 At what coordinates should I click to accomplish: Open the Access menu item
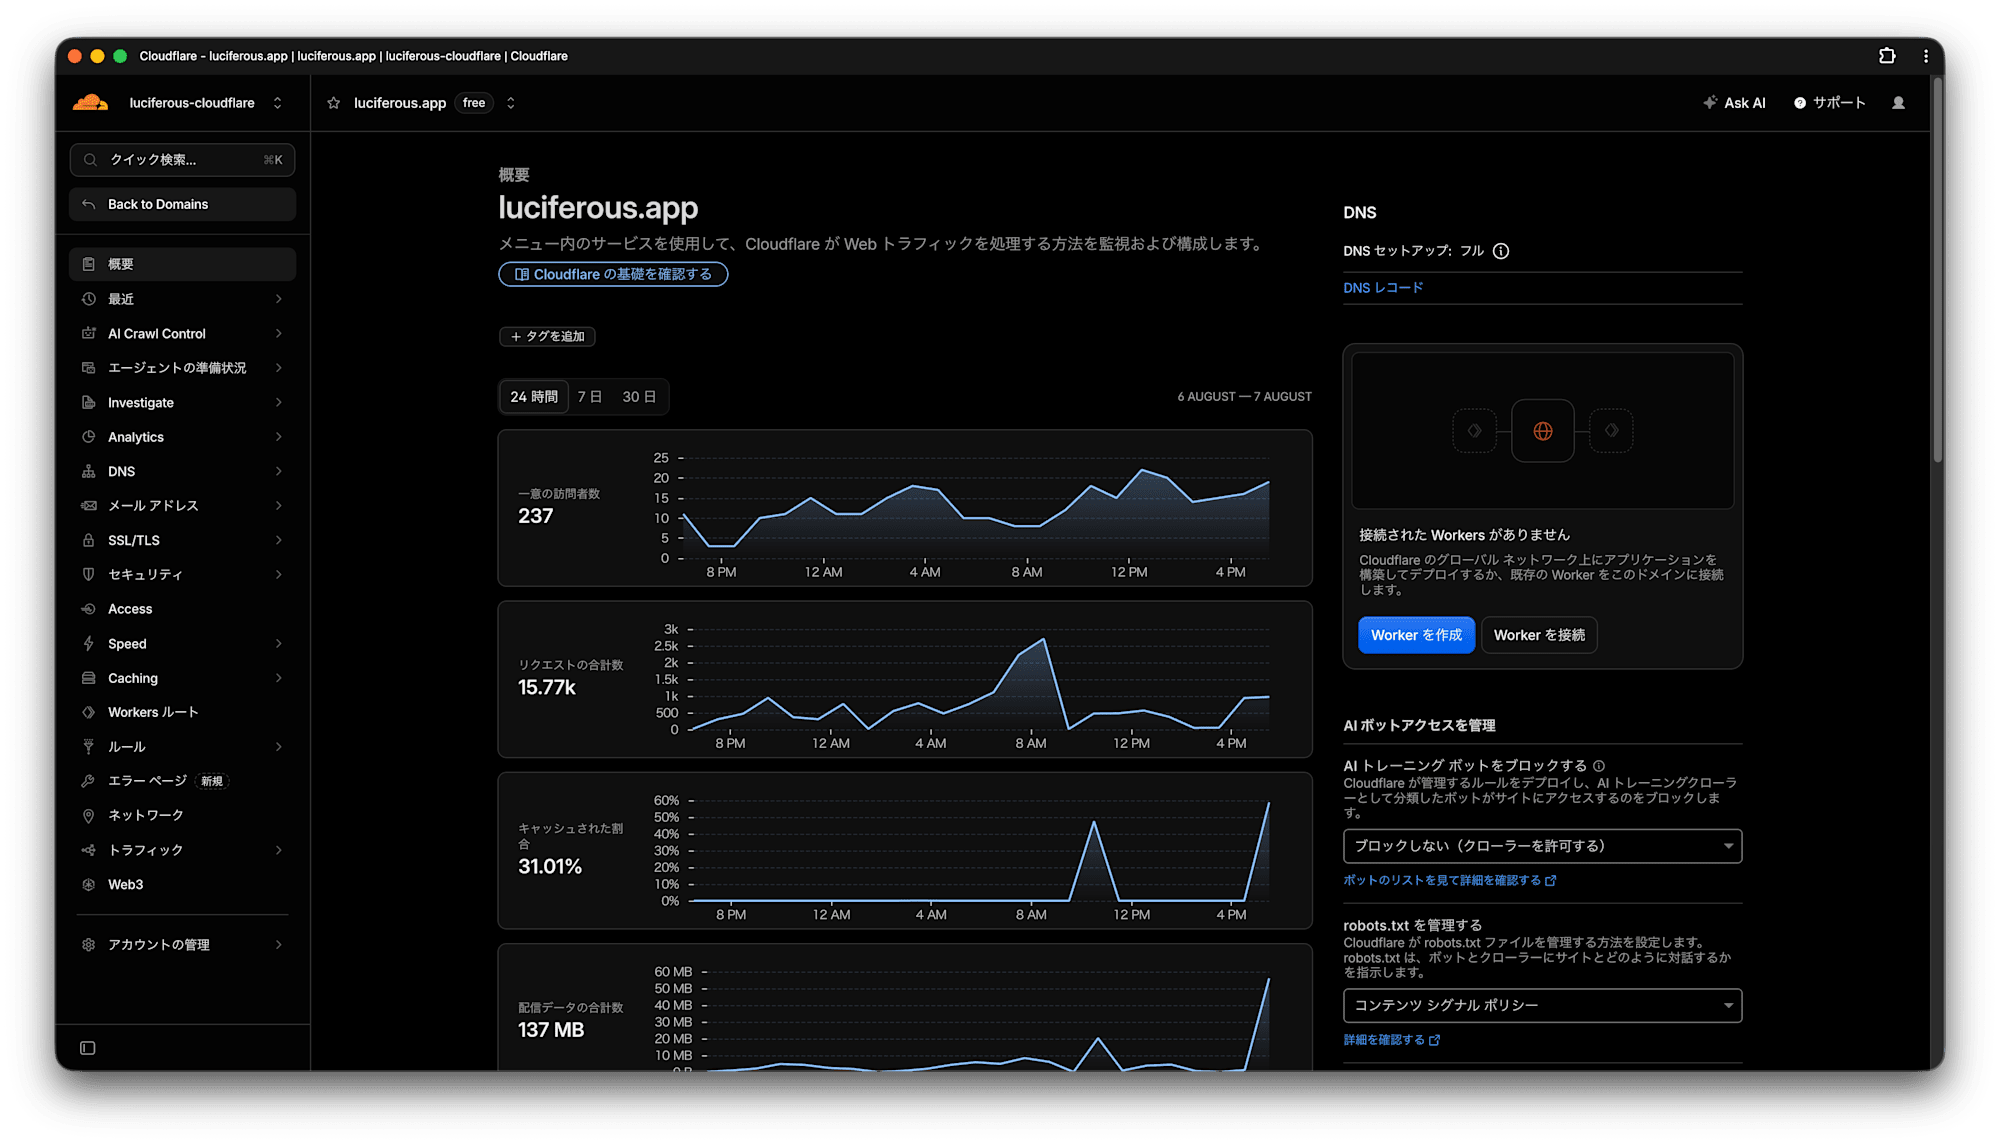coord(182,609)
